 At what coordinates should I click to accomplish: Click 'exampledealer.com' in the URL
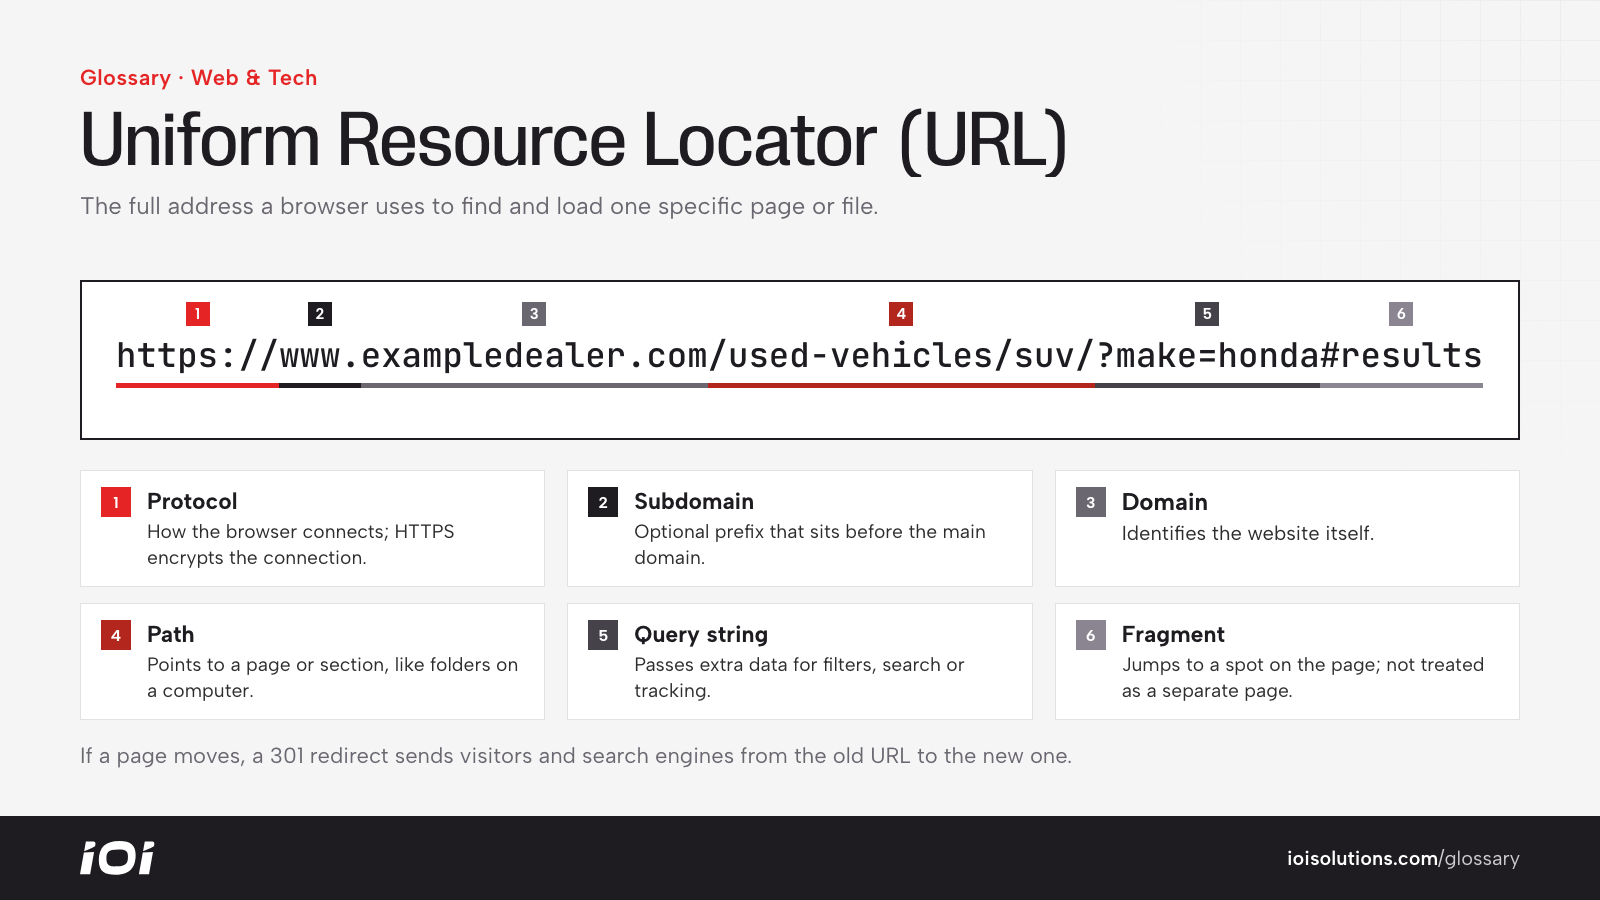pyautogui.click(x=534, y=356)
